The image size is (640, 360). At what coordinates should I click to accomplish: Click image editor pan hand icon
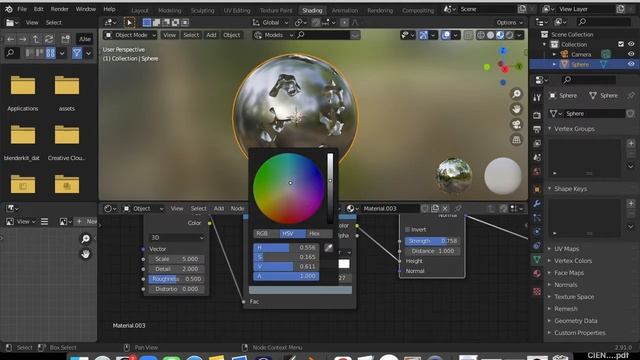click(x=85, y=254)
